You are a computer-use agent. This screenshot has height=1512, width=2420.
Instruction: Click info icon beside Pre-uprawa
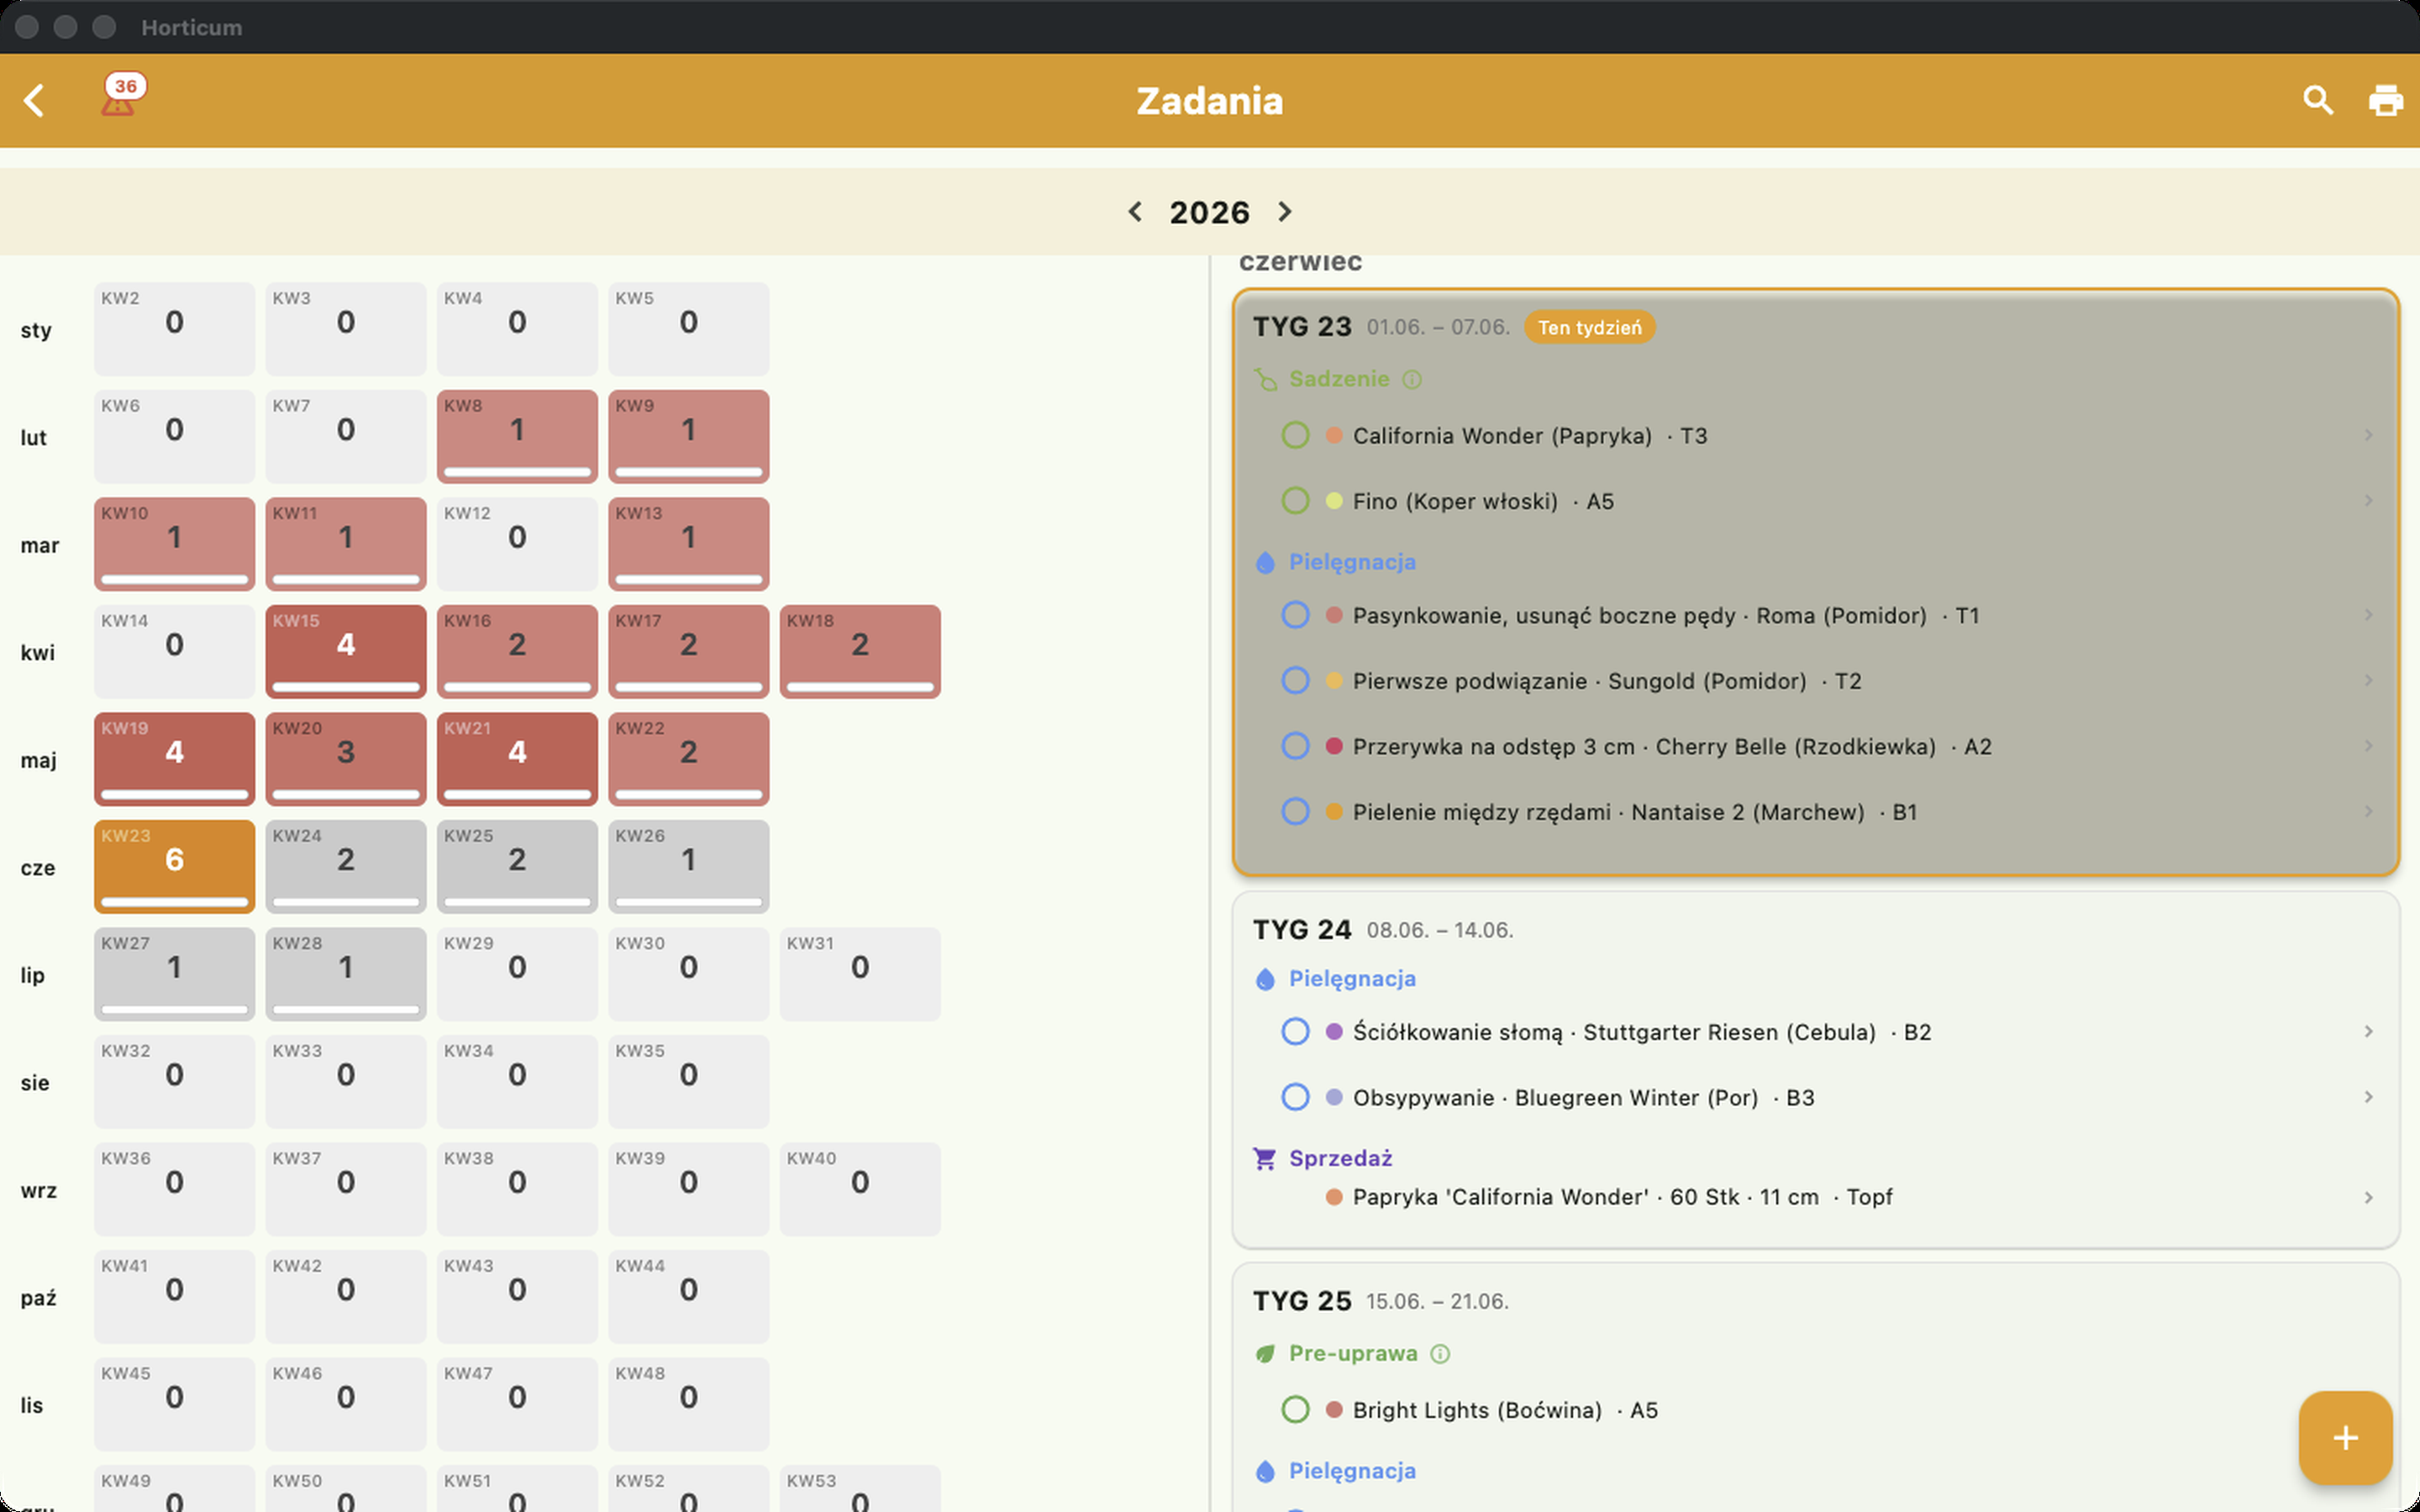tap(1440, 1353)
